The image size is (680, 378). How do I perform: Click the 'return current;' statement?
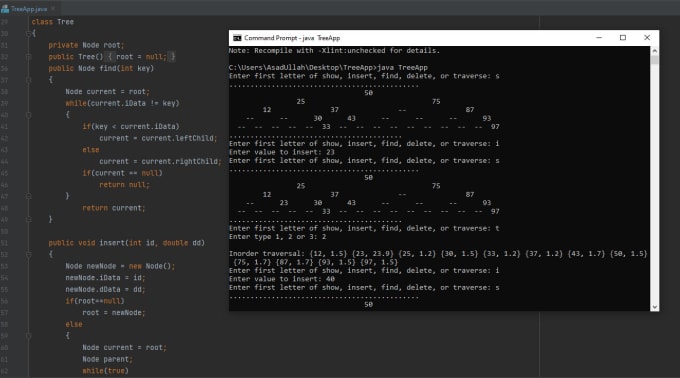point(114,208)
